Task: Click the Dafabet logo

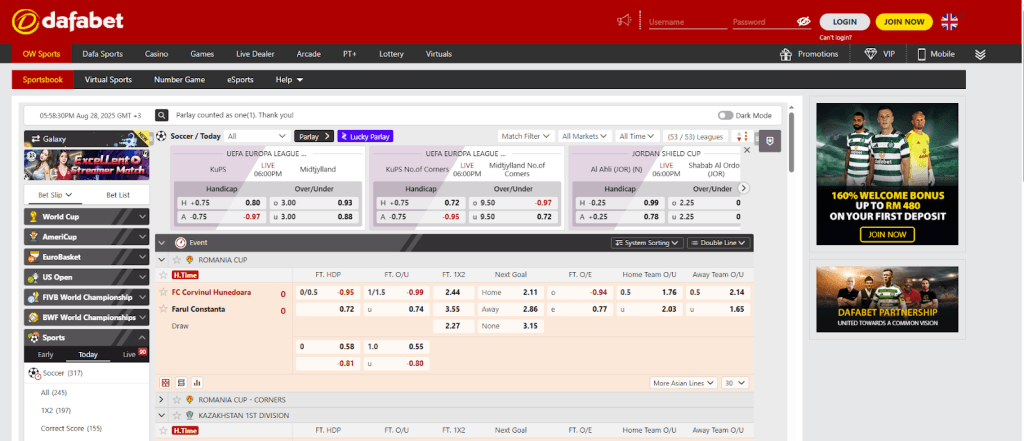Action: (67, 21)
